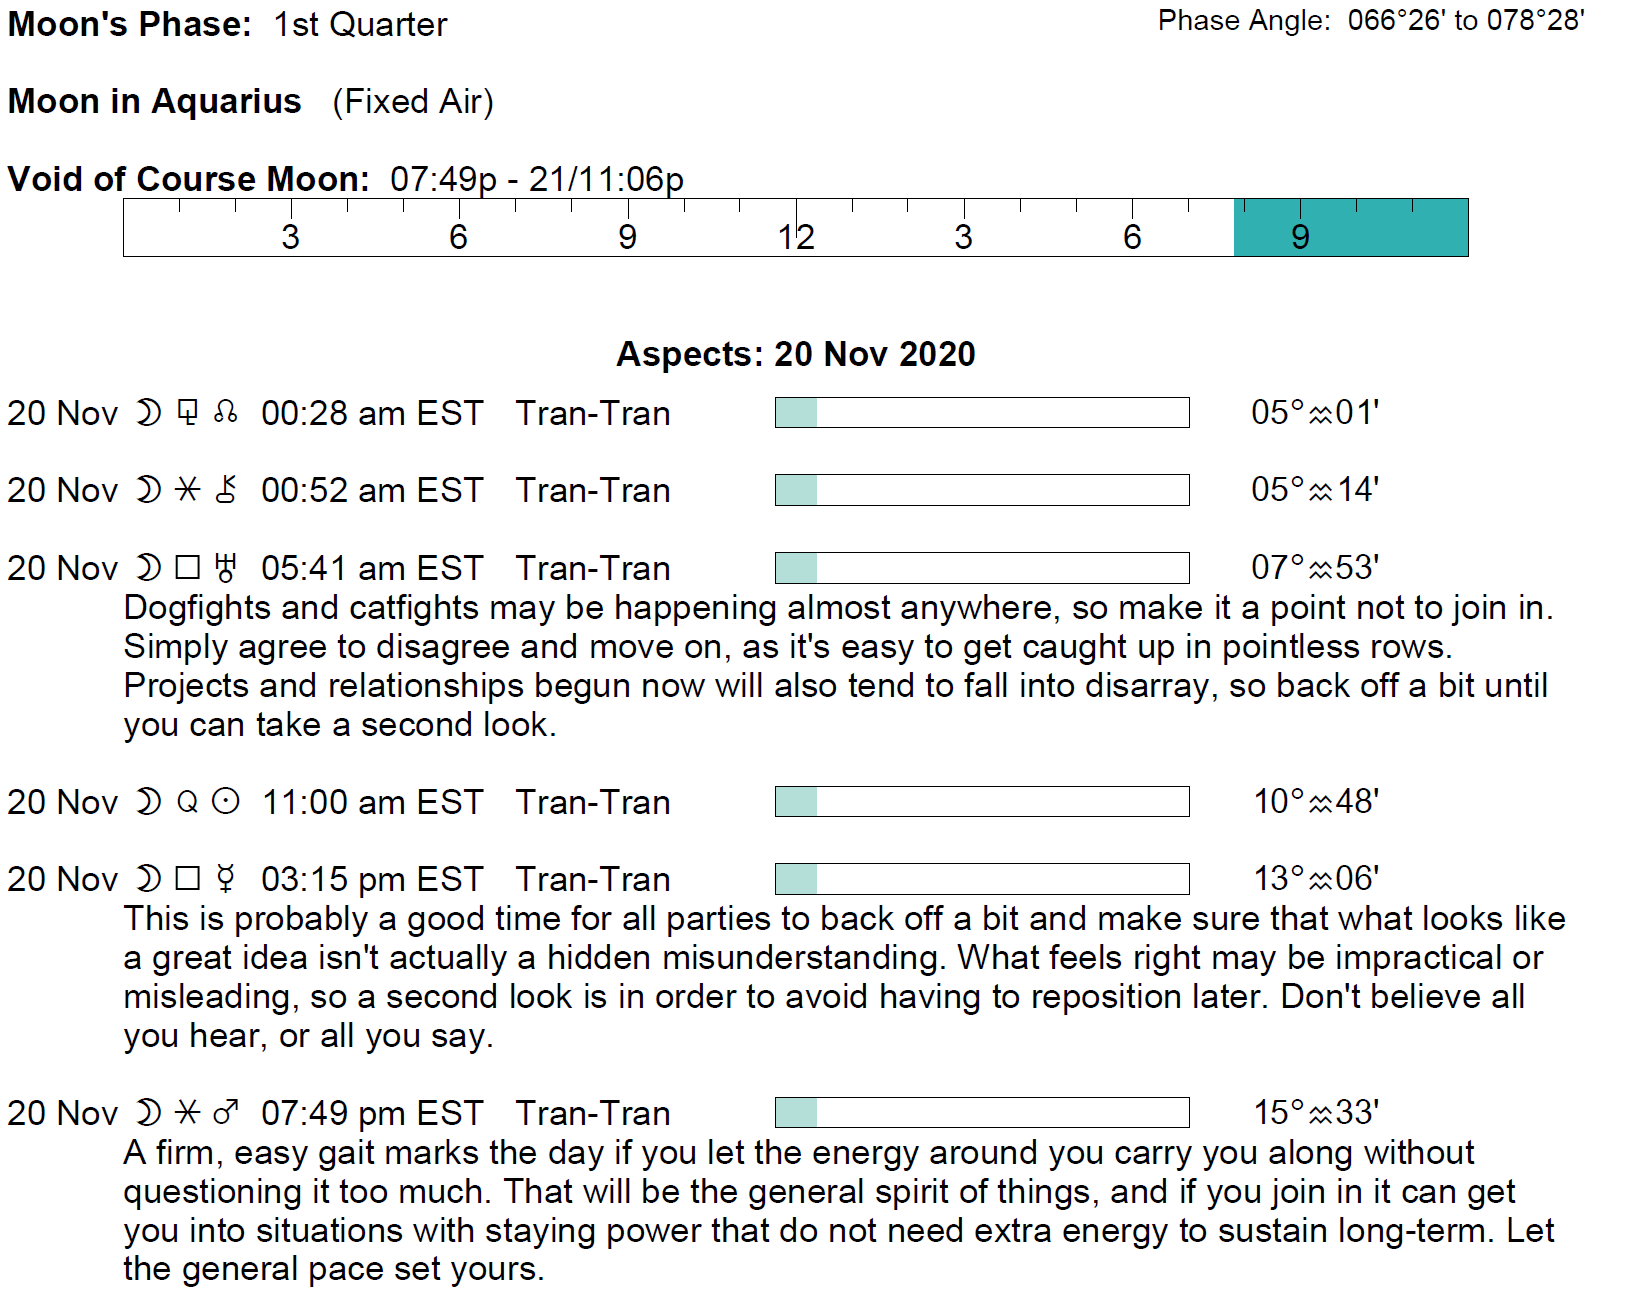Click the "Moon in Aquarius" label
Screen dimensions: 1637x1294
(x=155, y=101)
